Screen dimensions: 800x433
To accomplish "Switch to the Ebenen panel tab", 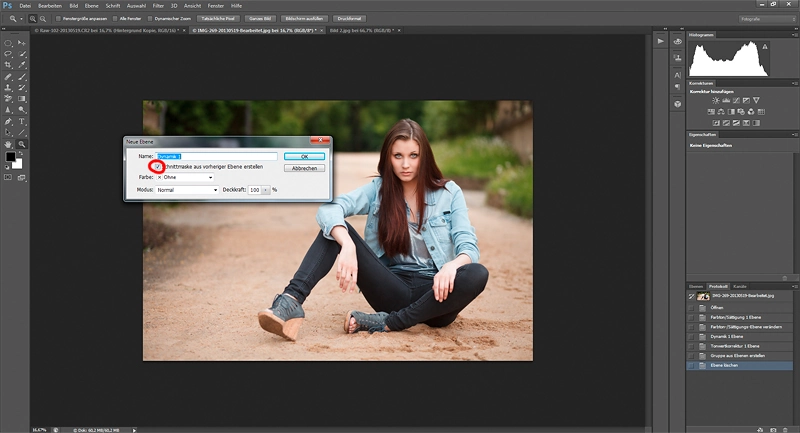I will coord(696,287).
